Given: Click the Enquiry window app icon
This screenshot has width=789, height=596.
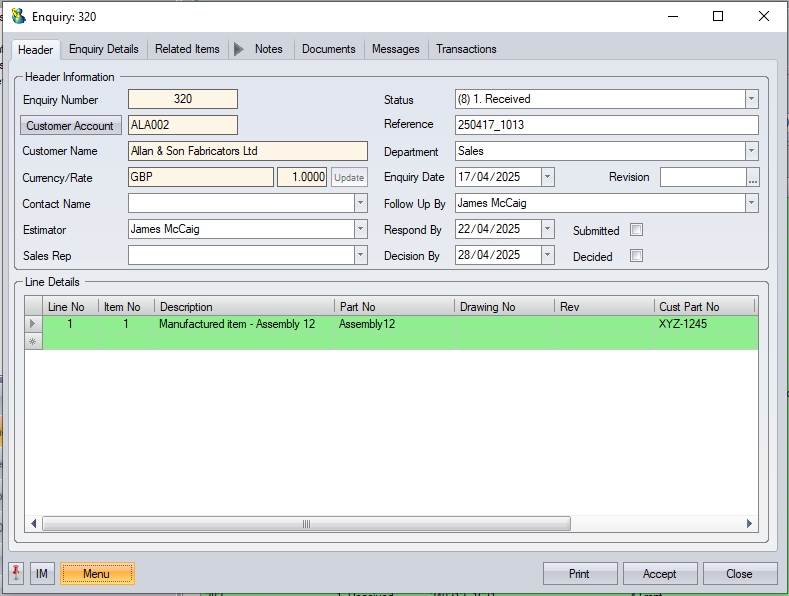Looking at the screenshot, I should tap(18, 17).
